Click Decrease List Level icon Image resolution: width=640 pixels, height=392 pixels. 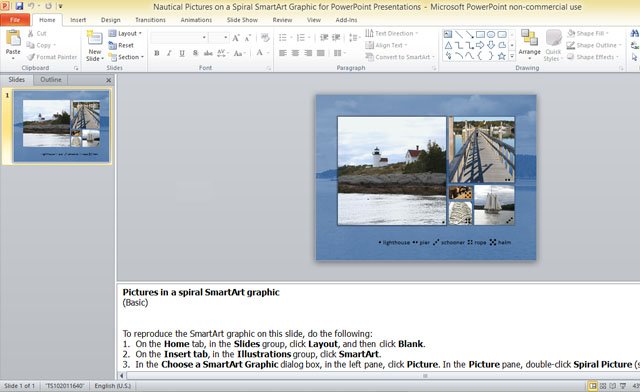[x=324, y=38]
